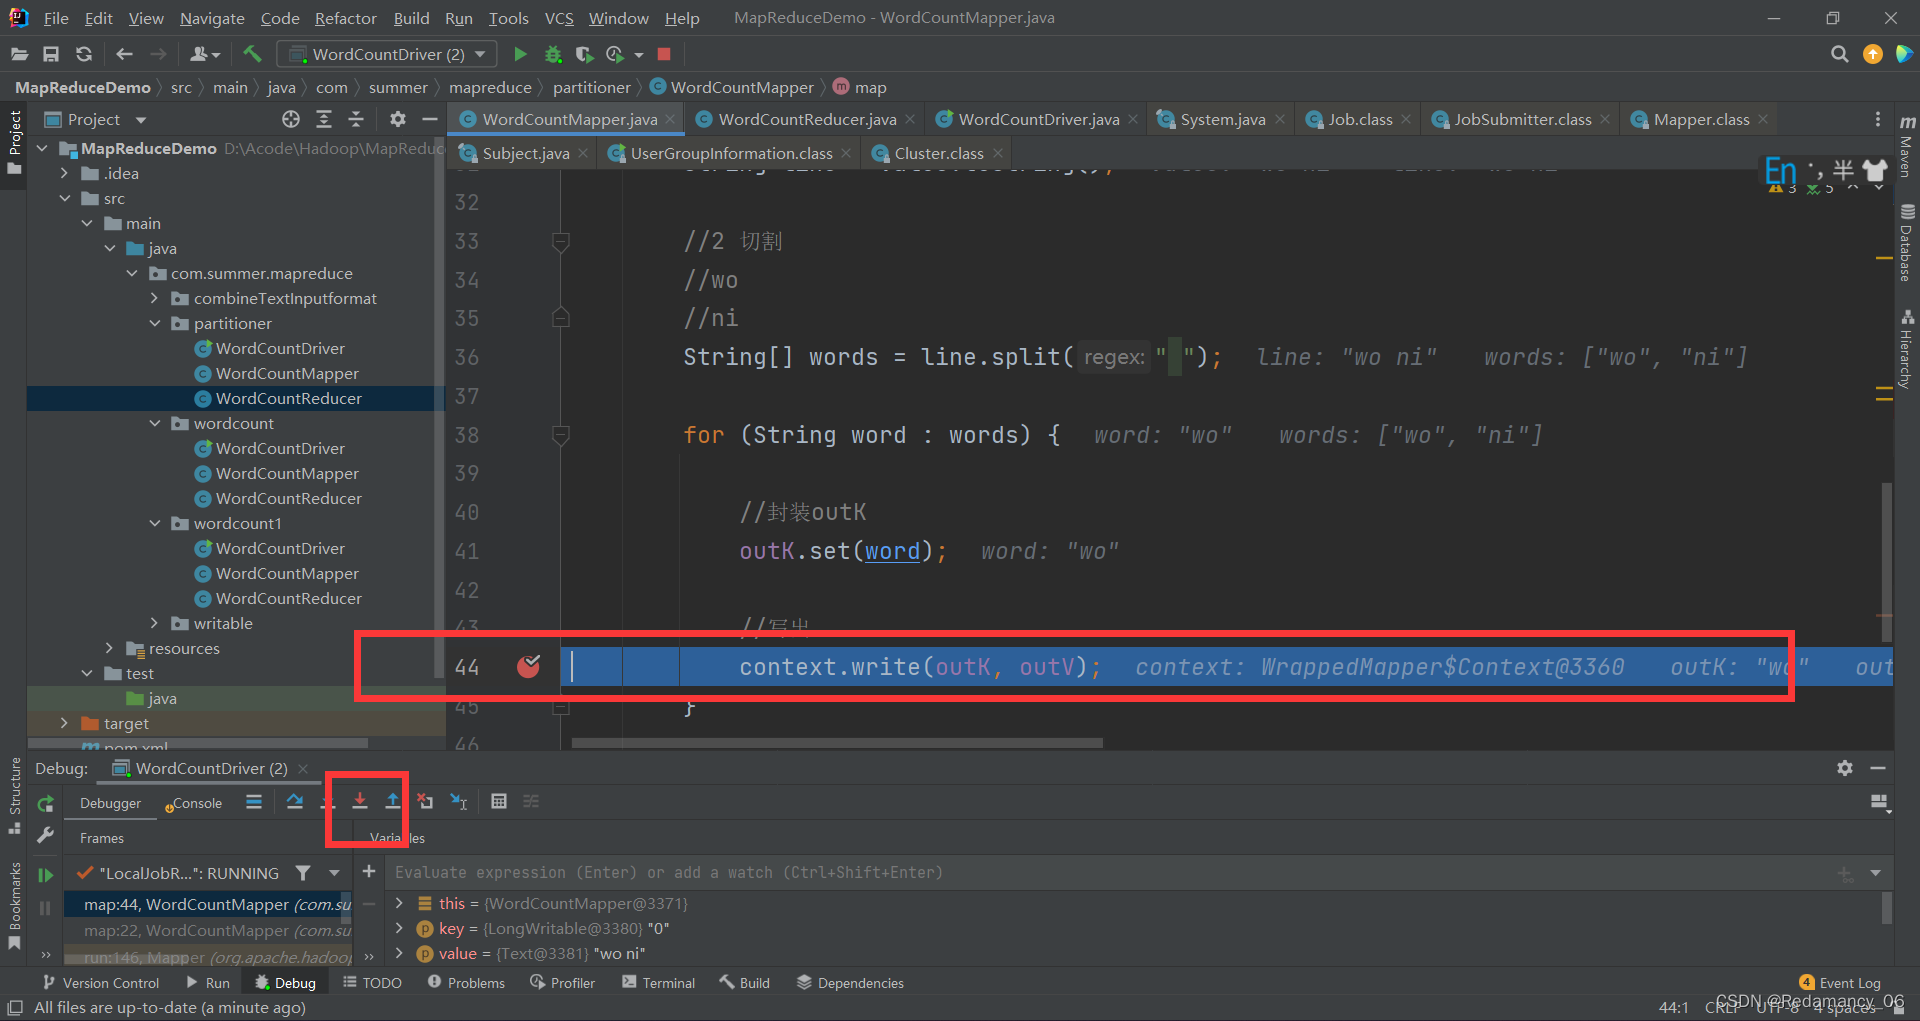Click the Resume Program icon
1920x1021 pixels.
(45, 875)
